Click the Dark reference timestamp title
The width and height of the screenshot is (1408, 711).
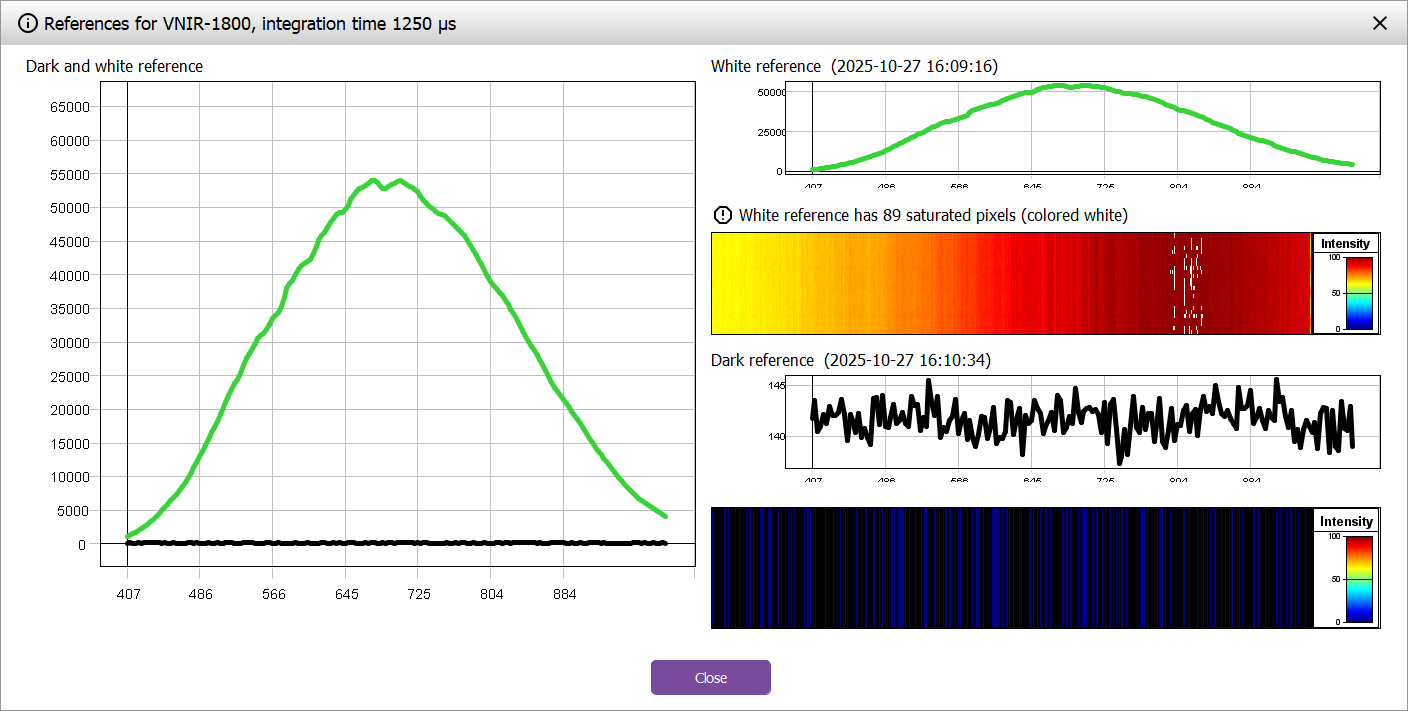pos(850,360)
